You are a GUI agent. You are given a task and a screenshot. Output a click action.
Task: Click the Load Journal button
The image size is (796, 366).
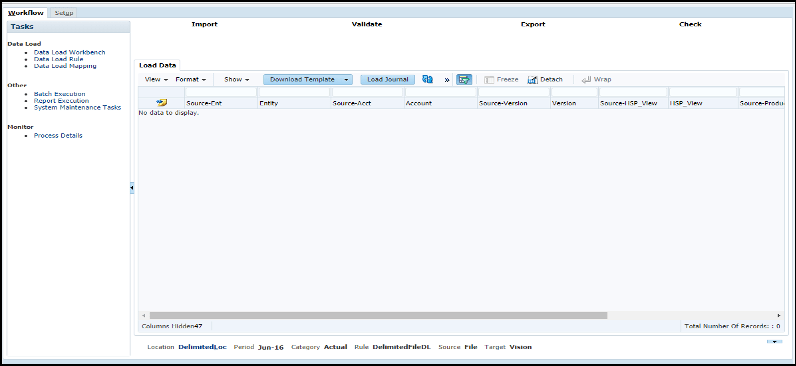point(388,80)
